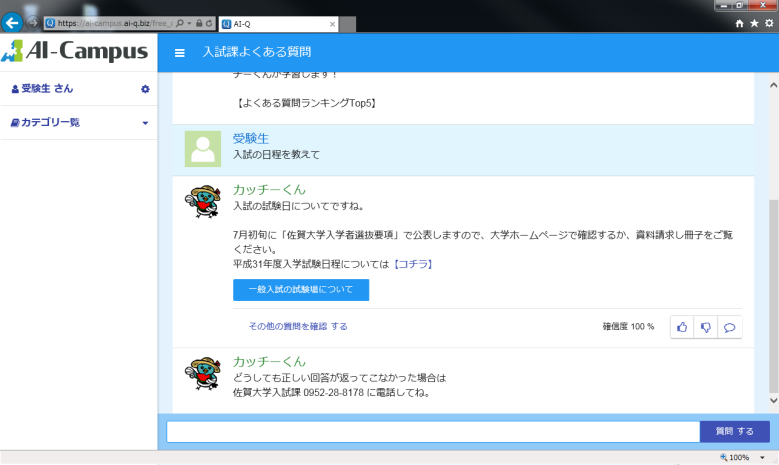Maximize the browser window
Viewport: 779px width, 465px height.
[739, 5]
